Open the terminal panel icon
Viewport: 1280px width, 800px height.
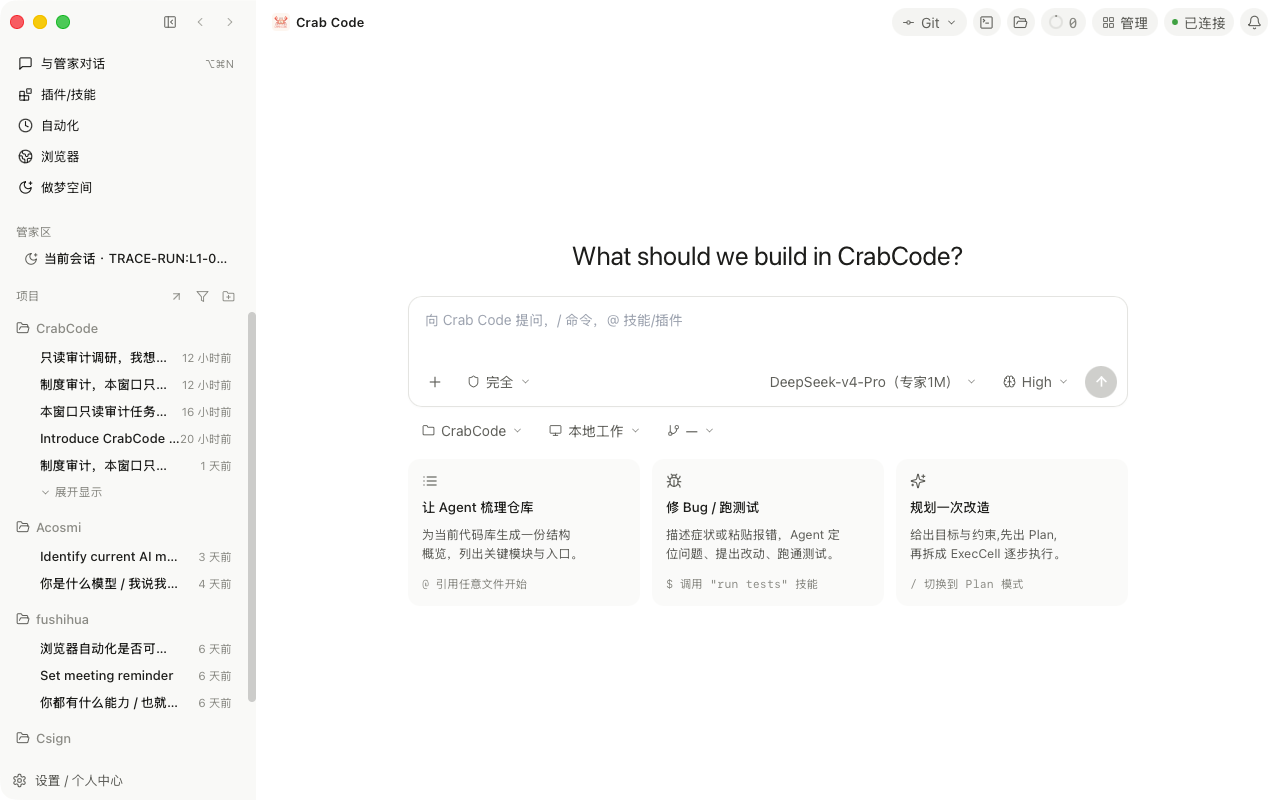(986, 22)
